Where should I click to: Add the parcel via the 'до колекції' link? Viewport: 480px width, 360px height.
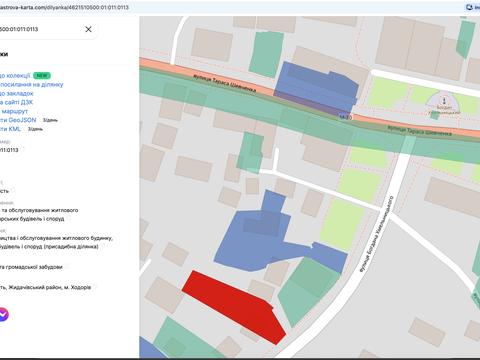pos(15,76)
